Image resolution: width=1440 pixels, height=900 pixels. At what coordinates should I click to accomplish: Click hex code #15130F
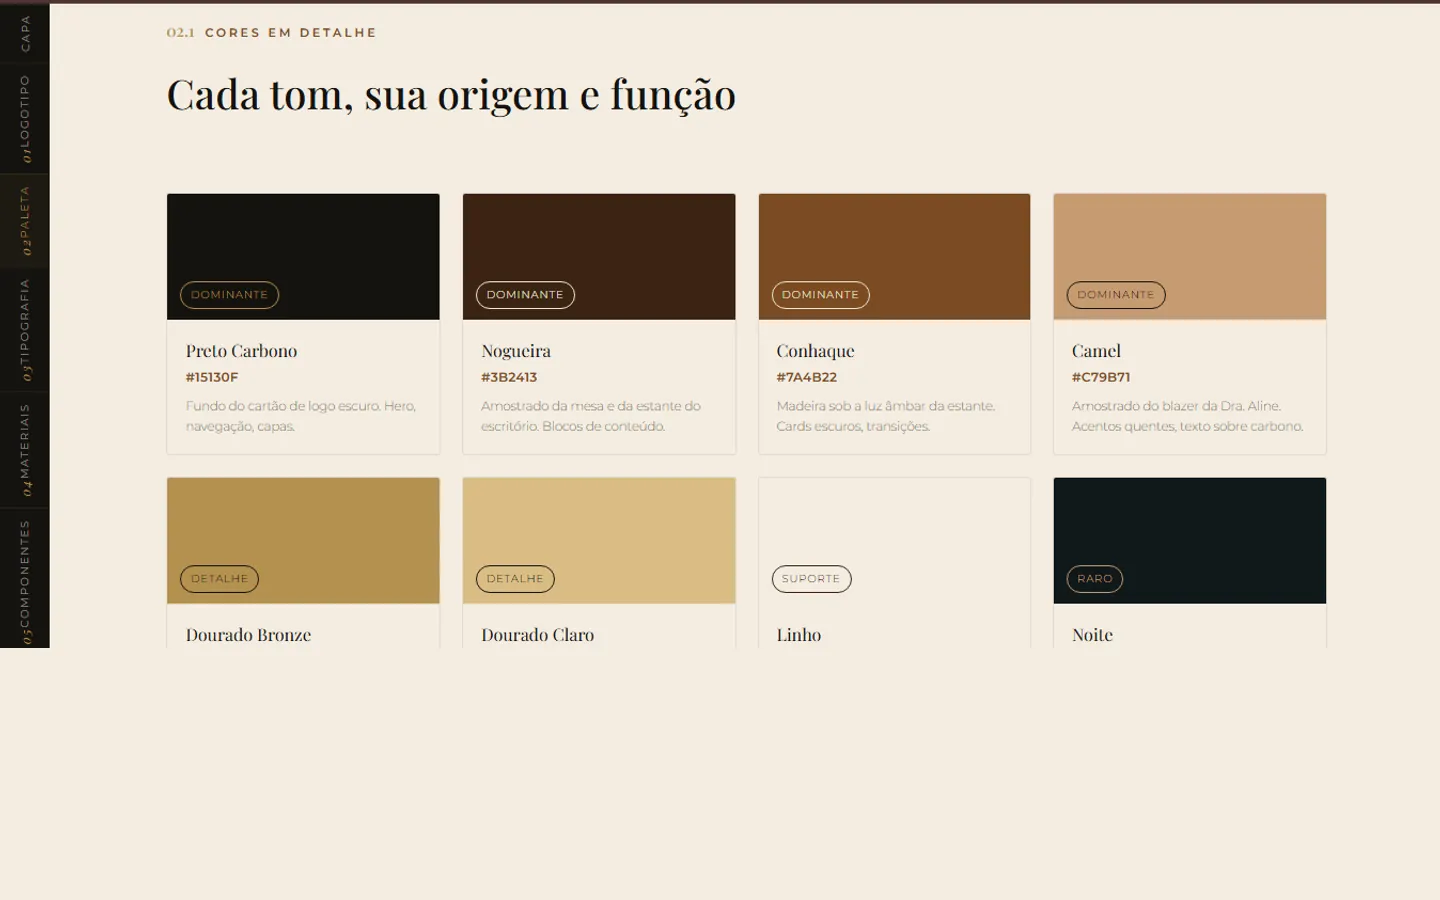pos(212,378)
